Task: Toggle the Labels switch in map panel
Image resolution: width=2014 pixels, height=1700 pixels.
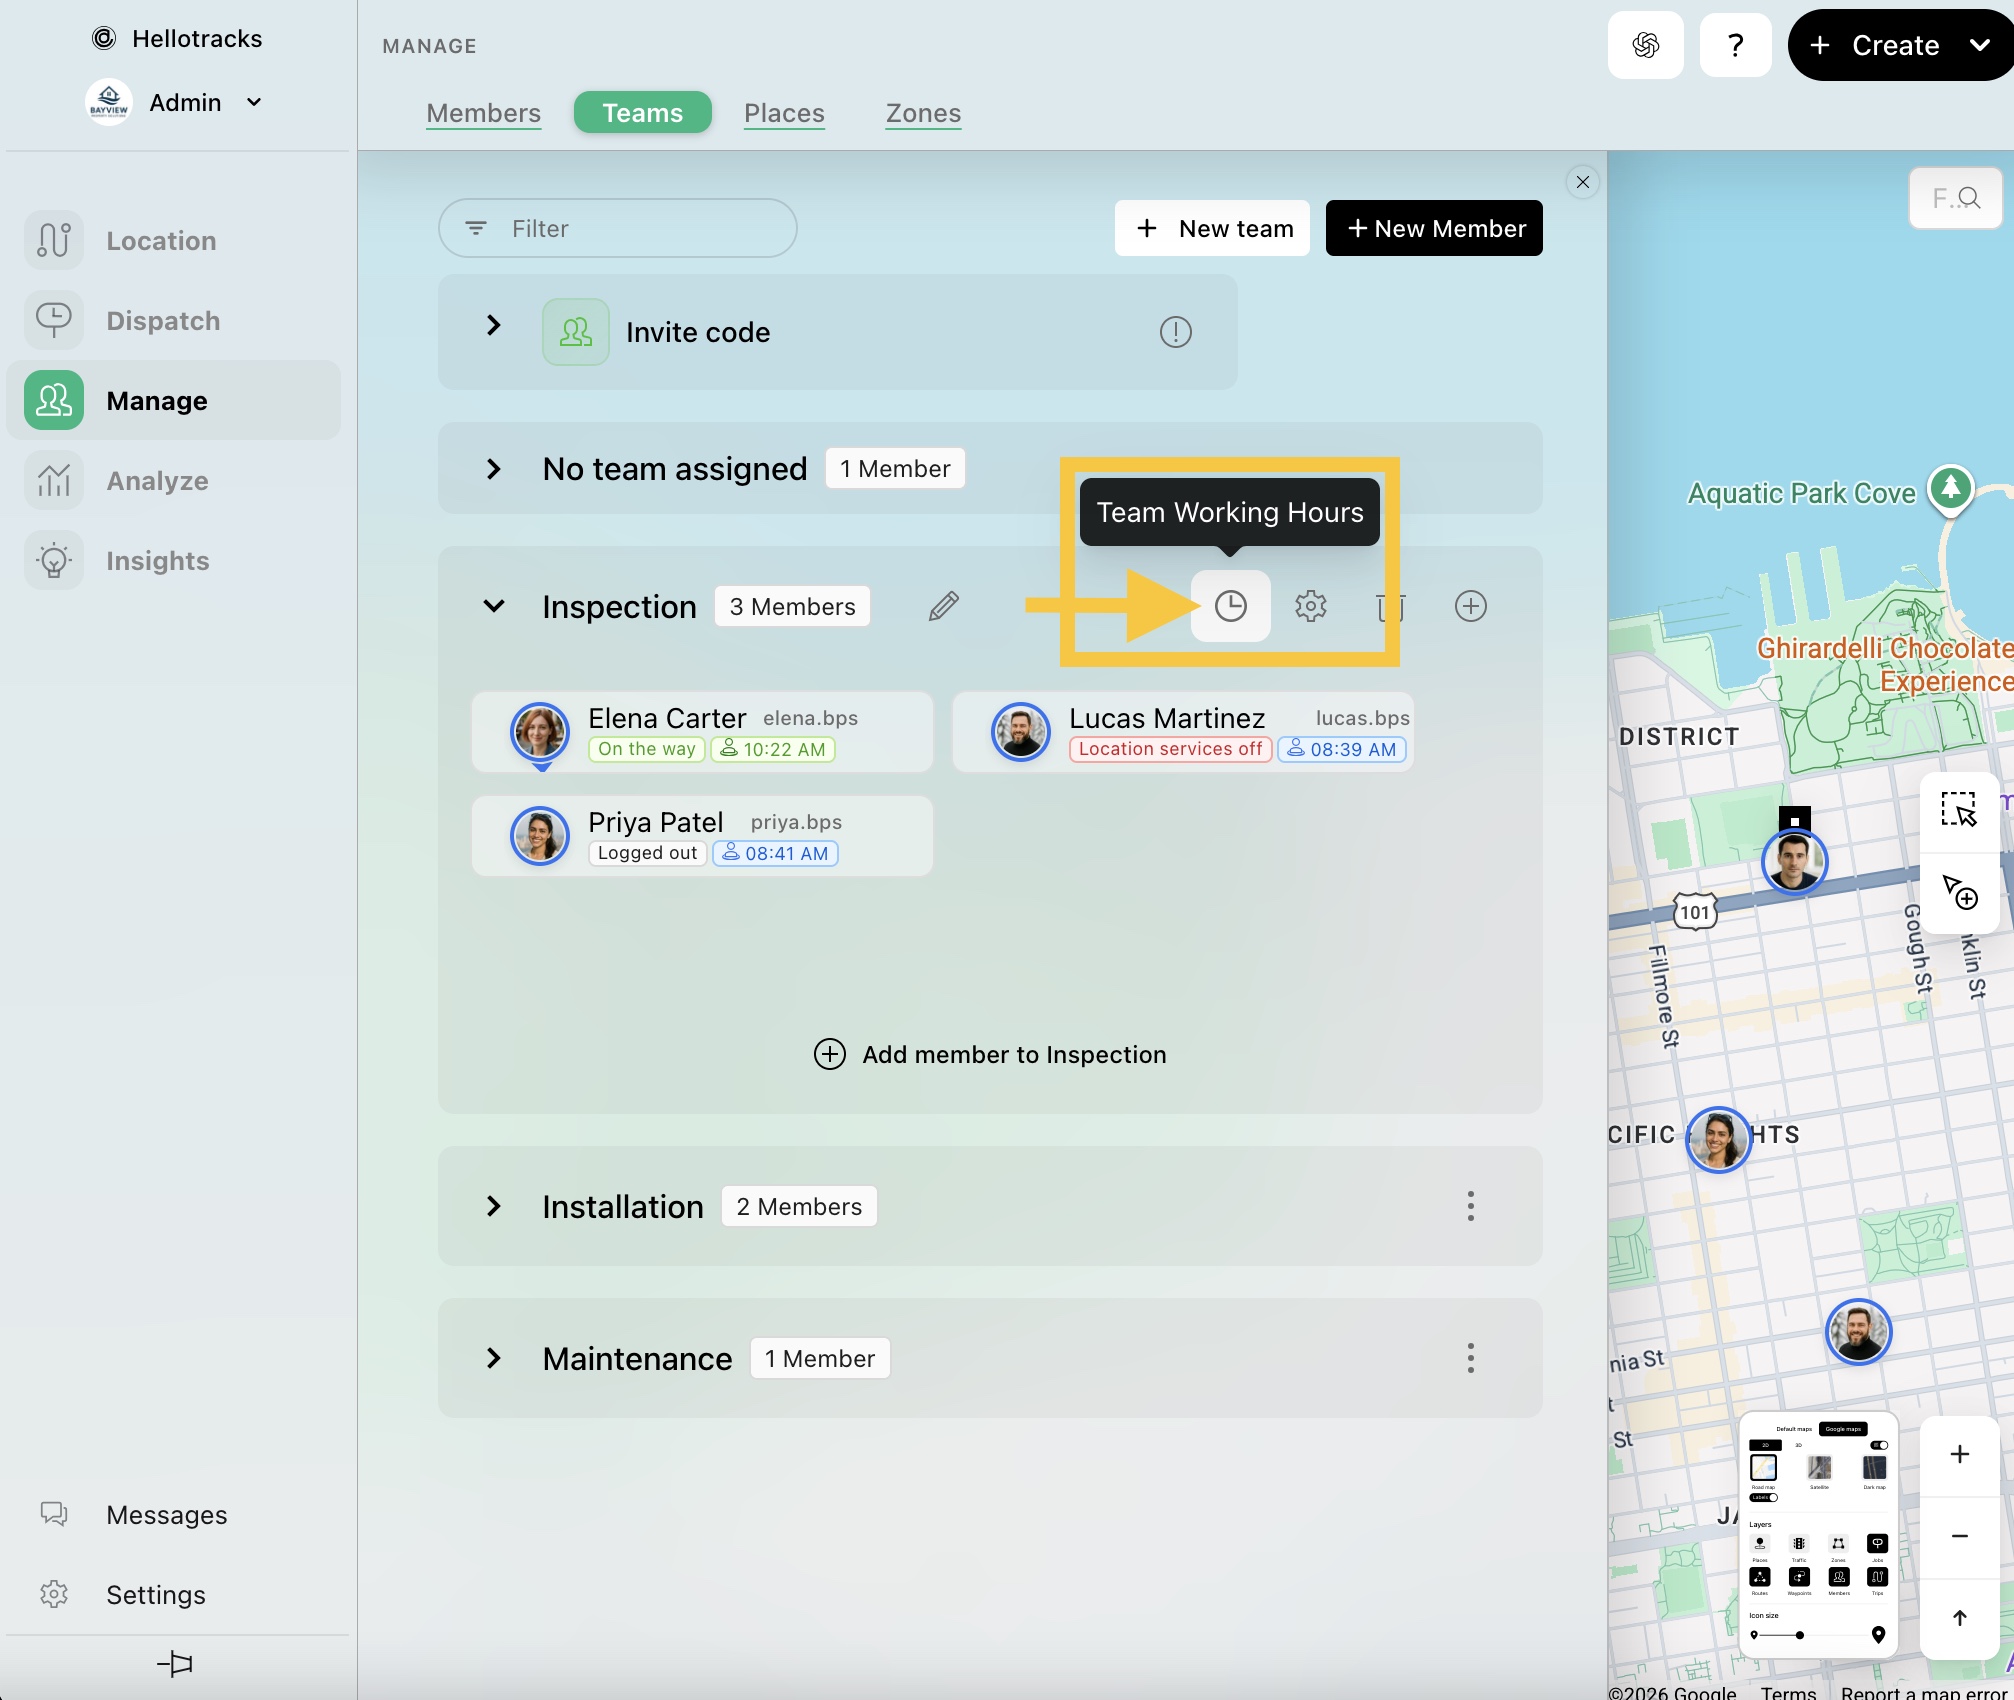Action: pos(1764,1497)
